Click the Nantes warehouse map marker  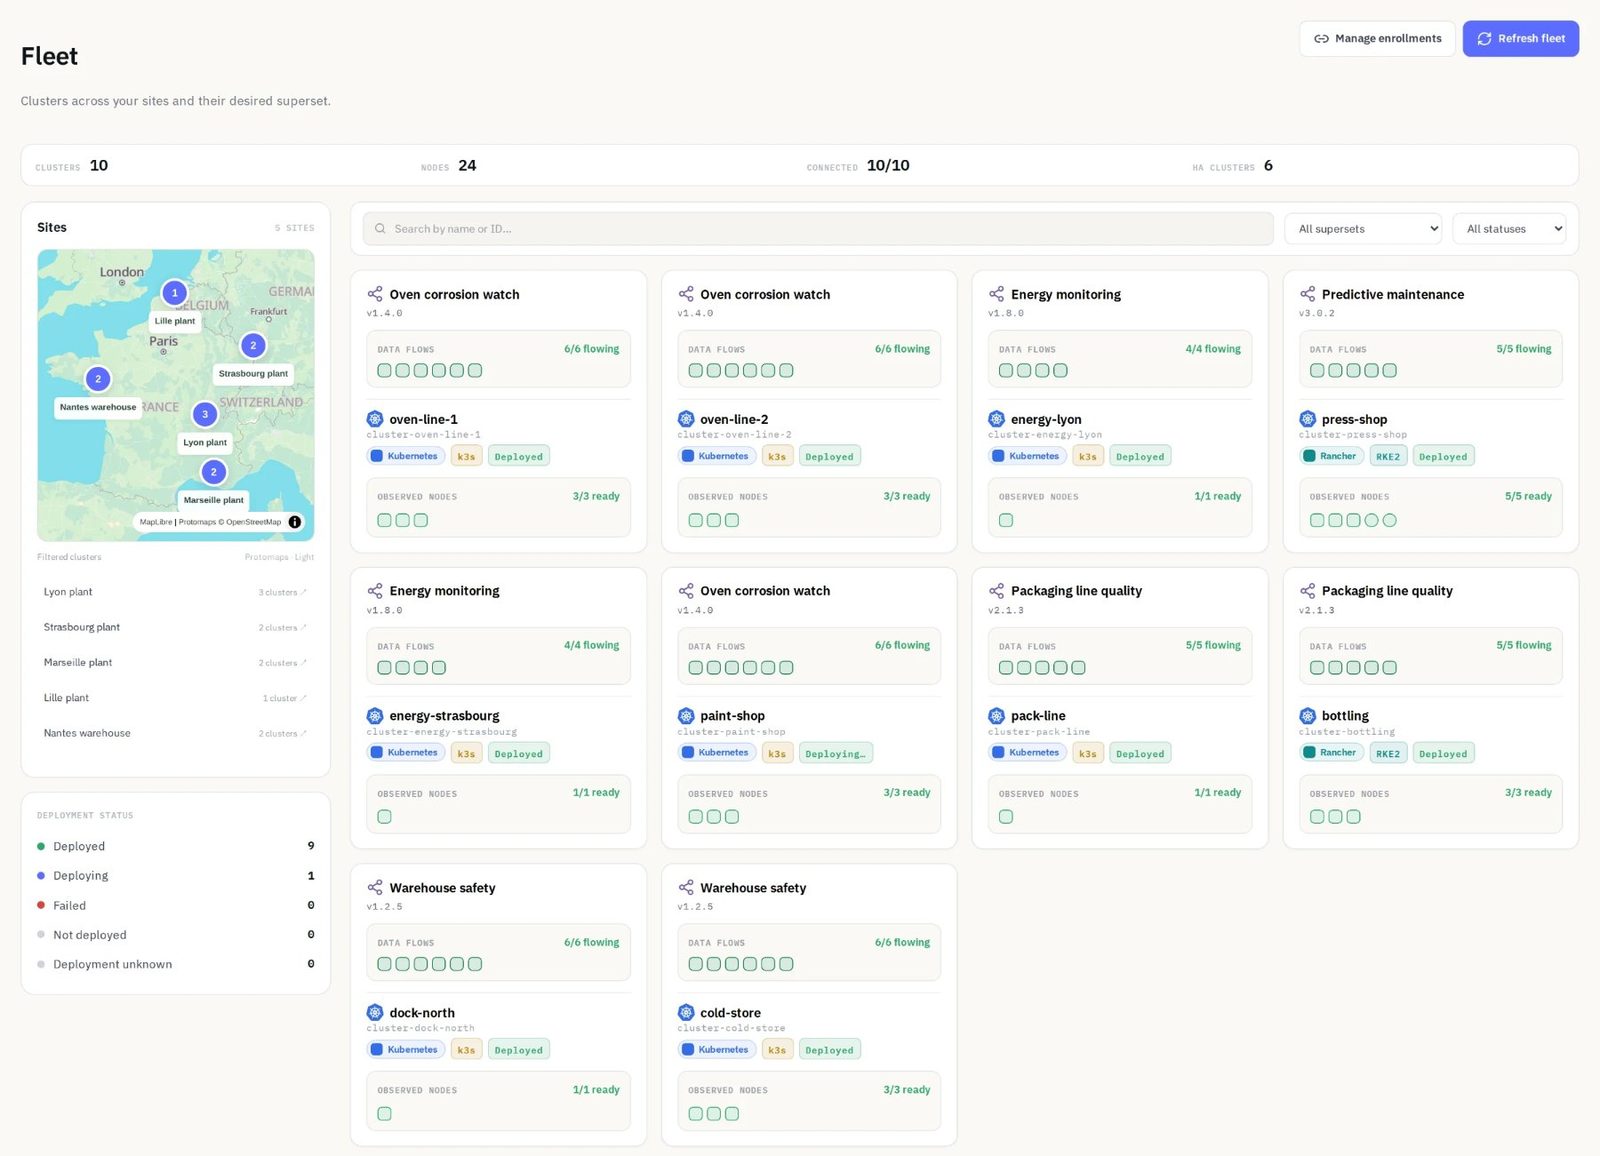point(98,379)
